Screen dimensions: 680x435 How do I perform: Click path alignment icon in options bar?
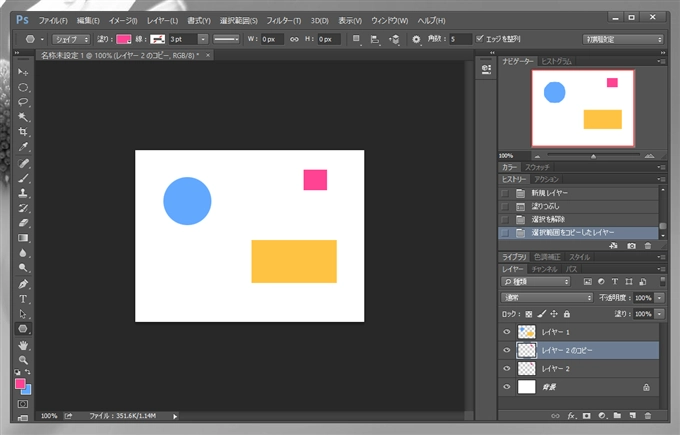[x=375, y=39]
